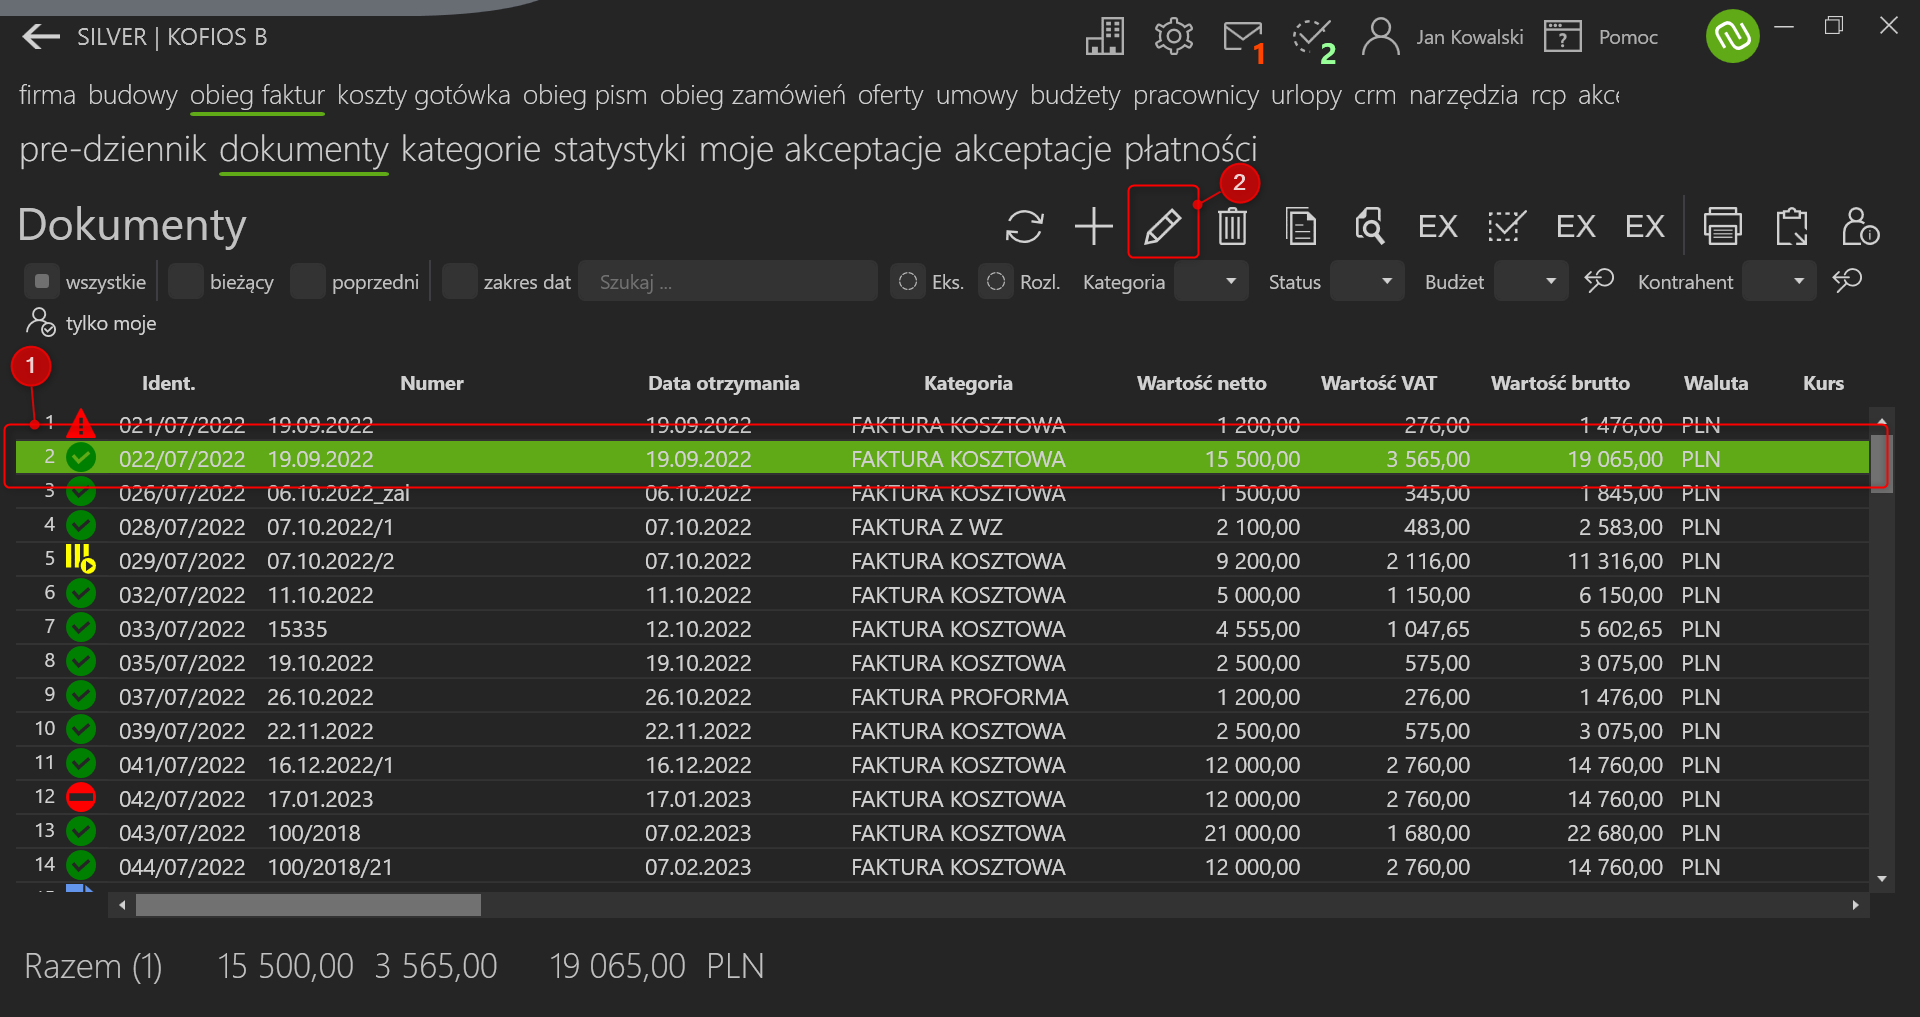Click the horizontal scrollbar thumb
Image resolution: width=1920 pixels, height=1017 pixels.
pyautogui.click(x=308, y=905)
